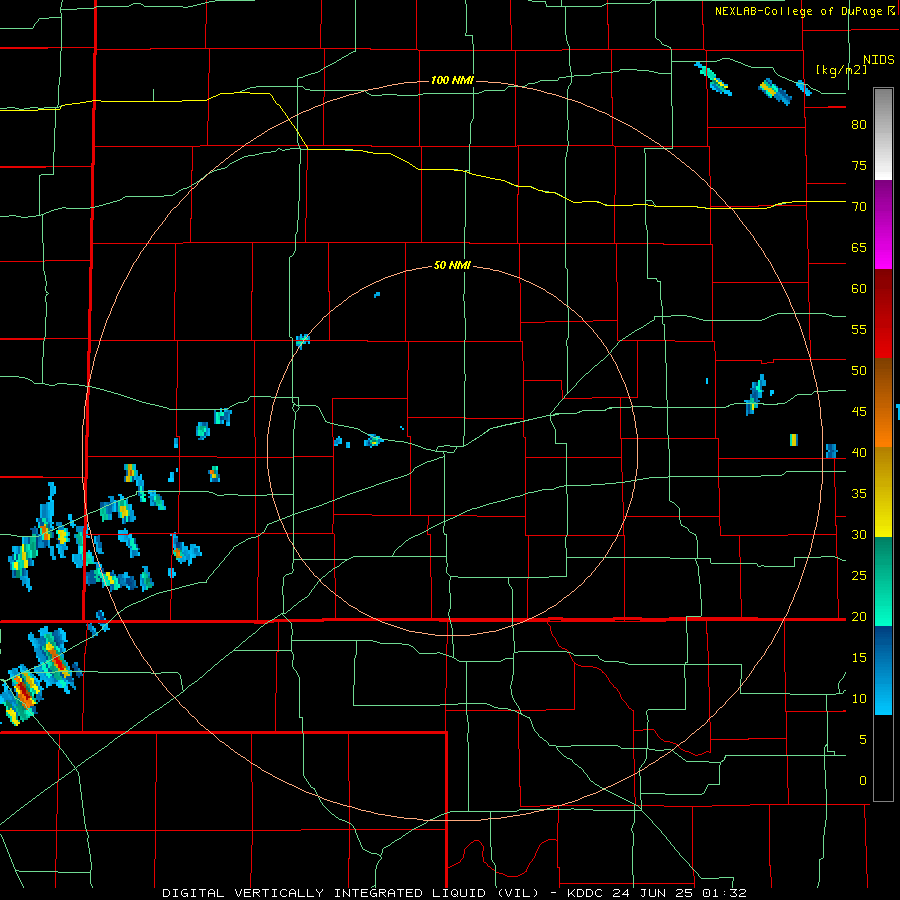This screenshot has height=900, width=900.
Task: Select the 40 value on the VIL scale
Action: tap(859, 452)
